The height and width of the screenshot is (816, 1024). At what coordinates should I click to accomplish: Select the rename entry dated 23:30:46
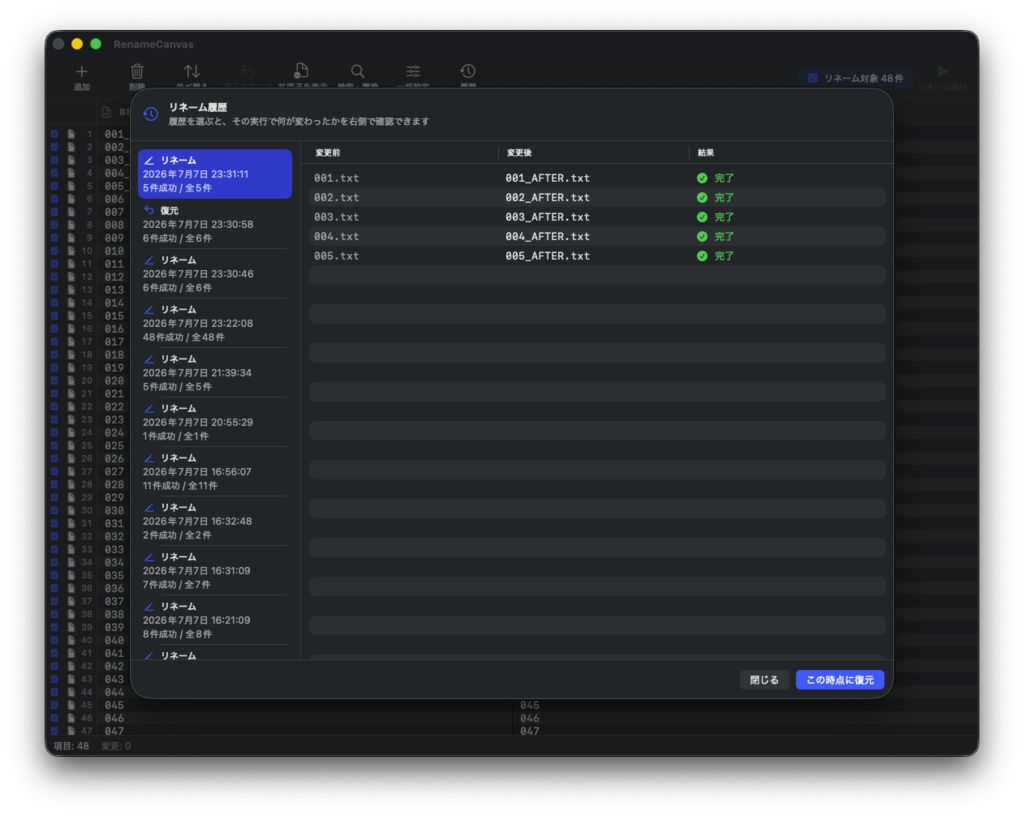click(215, 274)
